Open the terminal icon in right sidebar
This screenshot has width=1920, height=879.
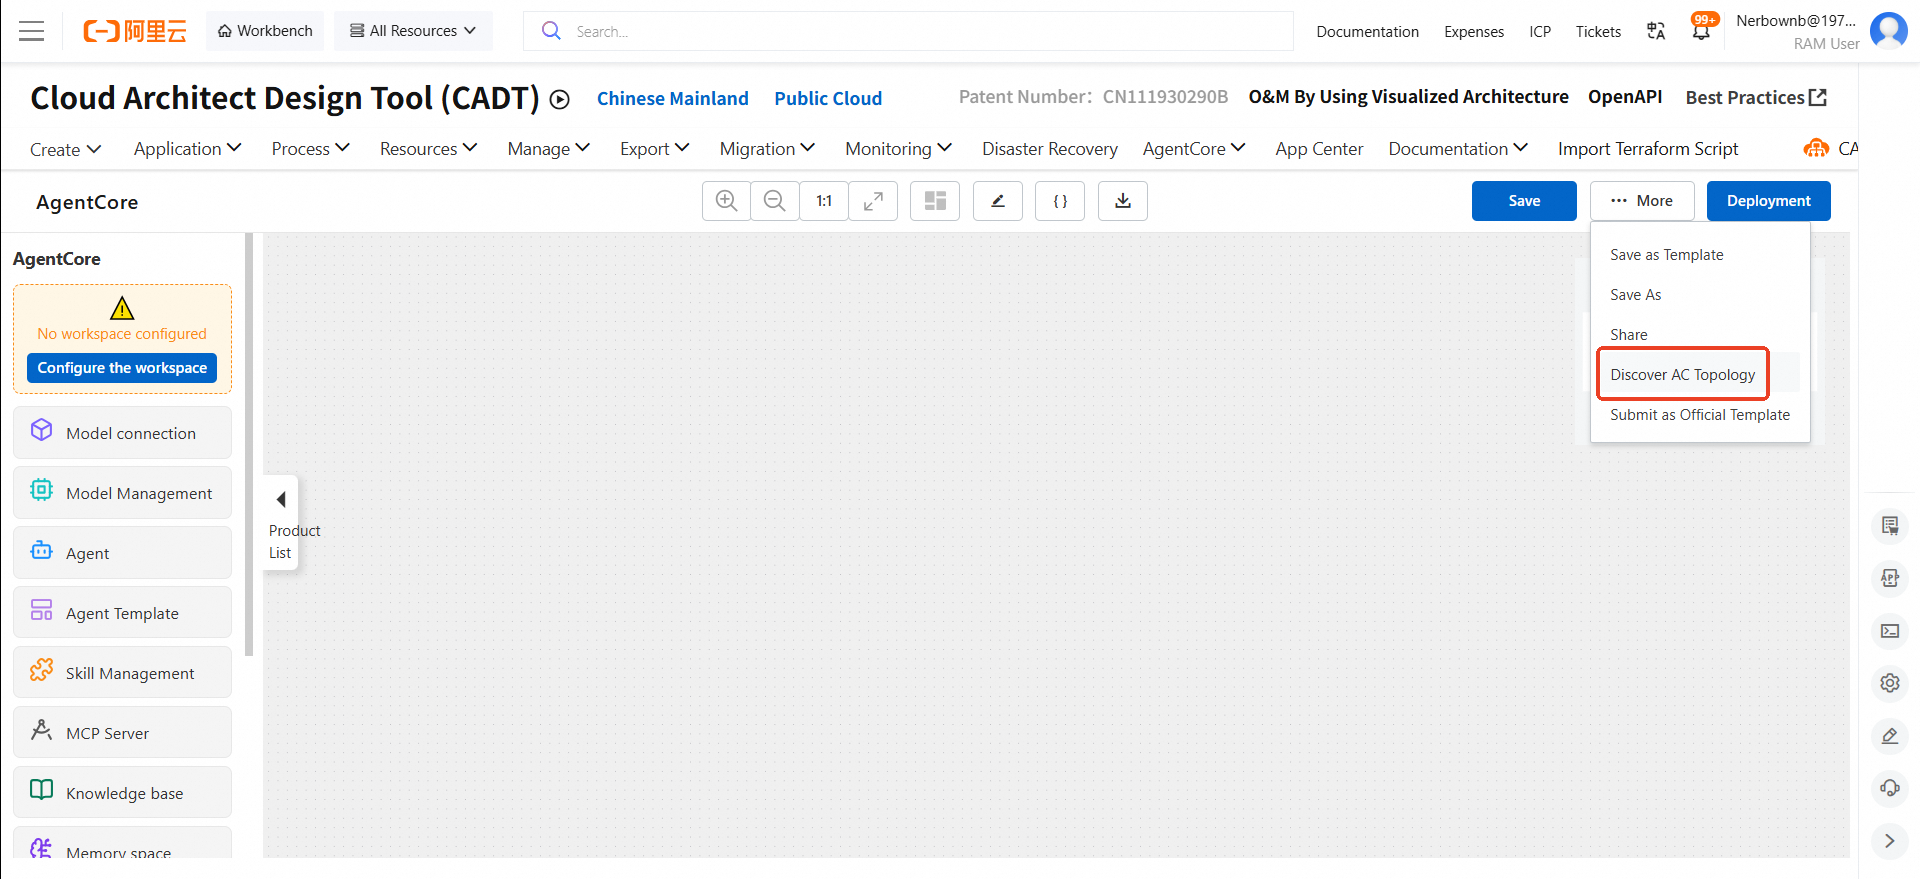point(1890,631)
